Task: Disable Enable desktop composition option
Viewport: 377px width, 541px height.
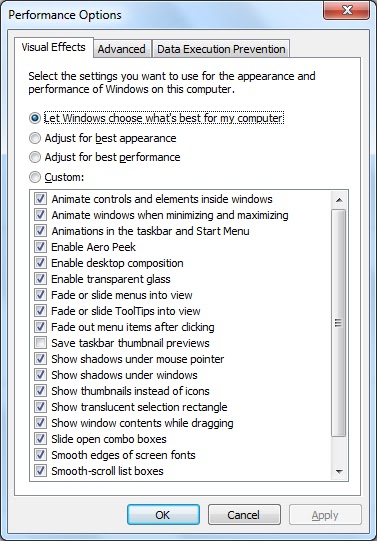Action: [40, 263]
